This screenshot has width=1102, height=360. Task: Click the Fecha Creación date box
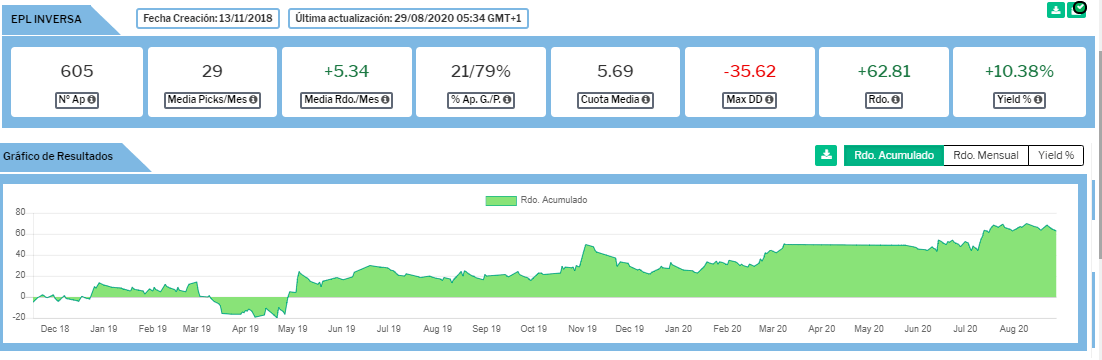point(209,18)
